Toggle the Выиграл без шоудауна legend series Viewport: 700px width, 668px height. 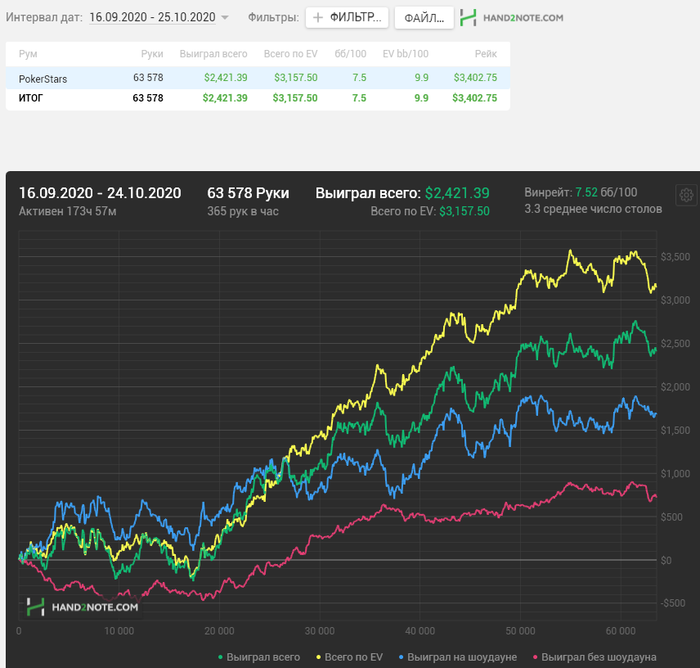pos(595,657)
